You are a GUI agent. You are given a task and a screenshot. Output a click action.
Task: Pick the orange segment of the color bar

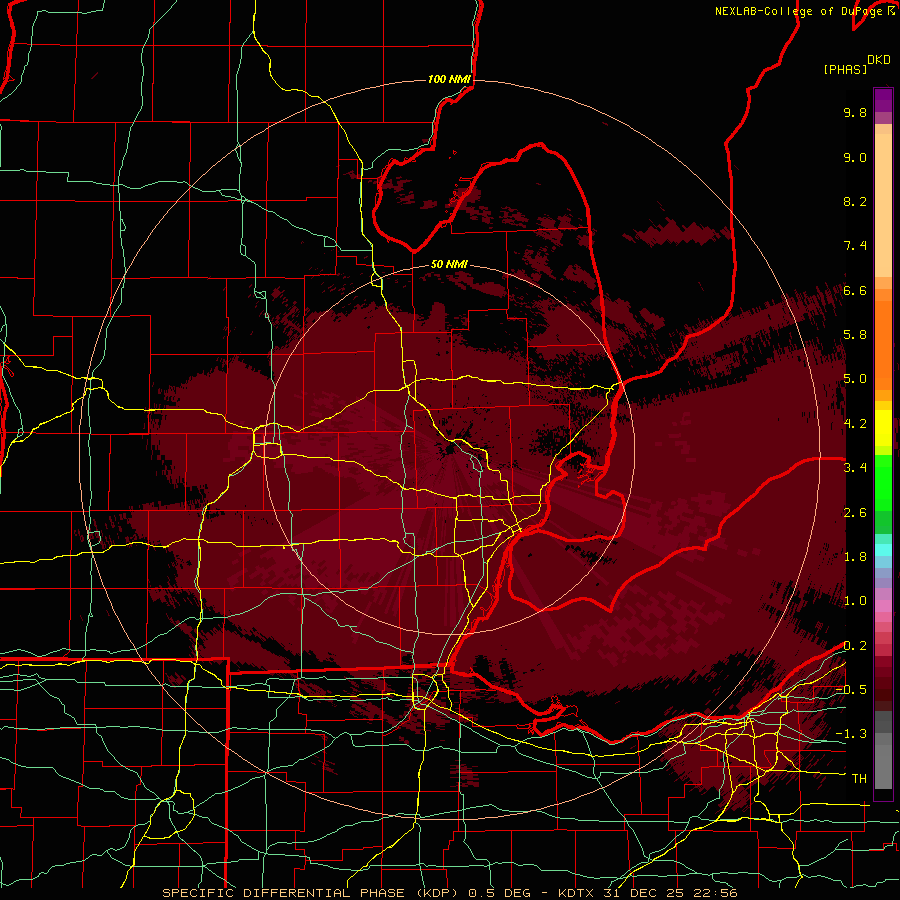[883, 344]
